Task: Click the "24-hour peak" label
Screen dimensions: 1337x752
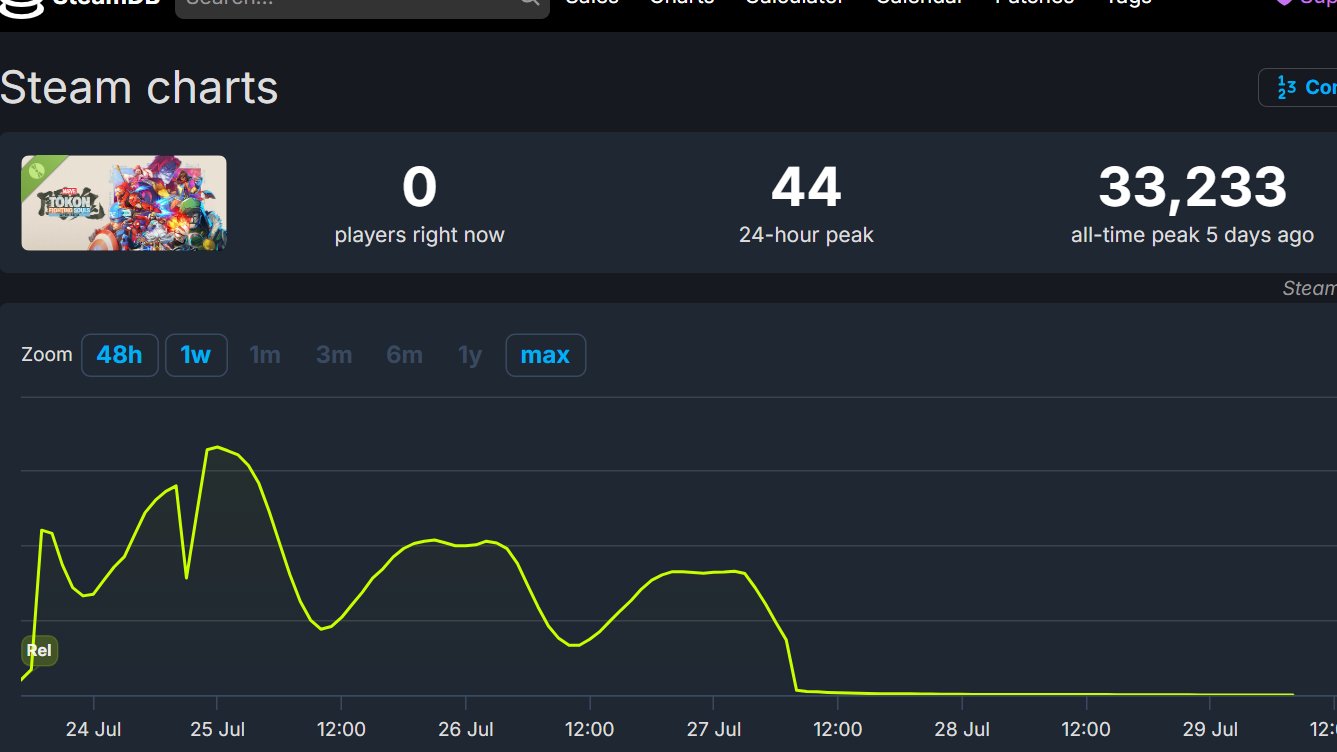Action: (x=806, y=235)
